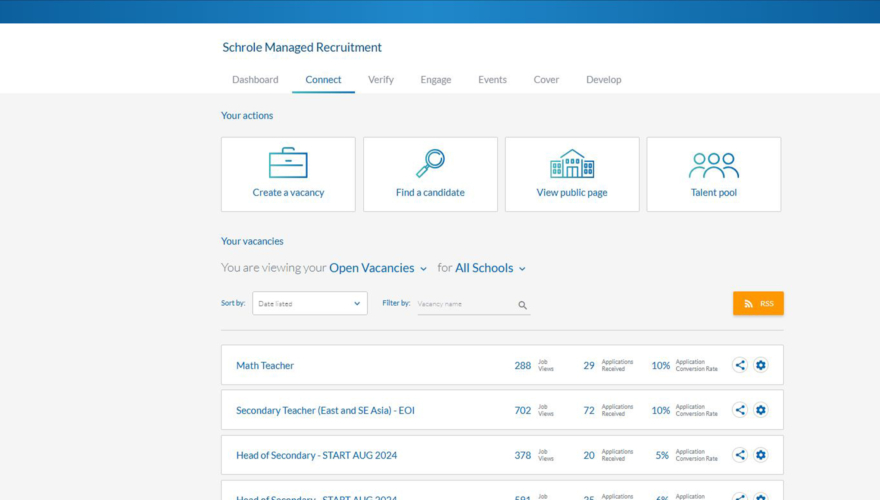Click the magnifying glass Find a candidate icon
The height and width of the screenshot is (500, 880).
(x=430, y=163)
